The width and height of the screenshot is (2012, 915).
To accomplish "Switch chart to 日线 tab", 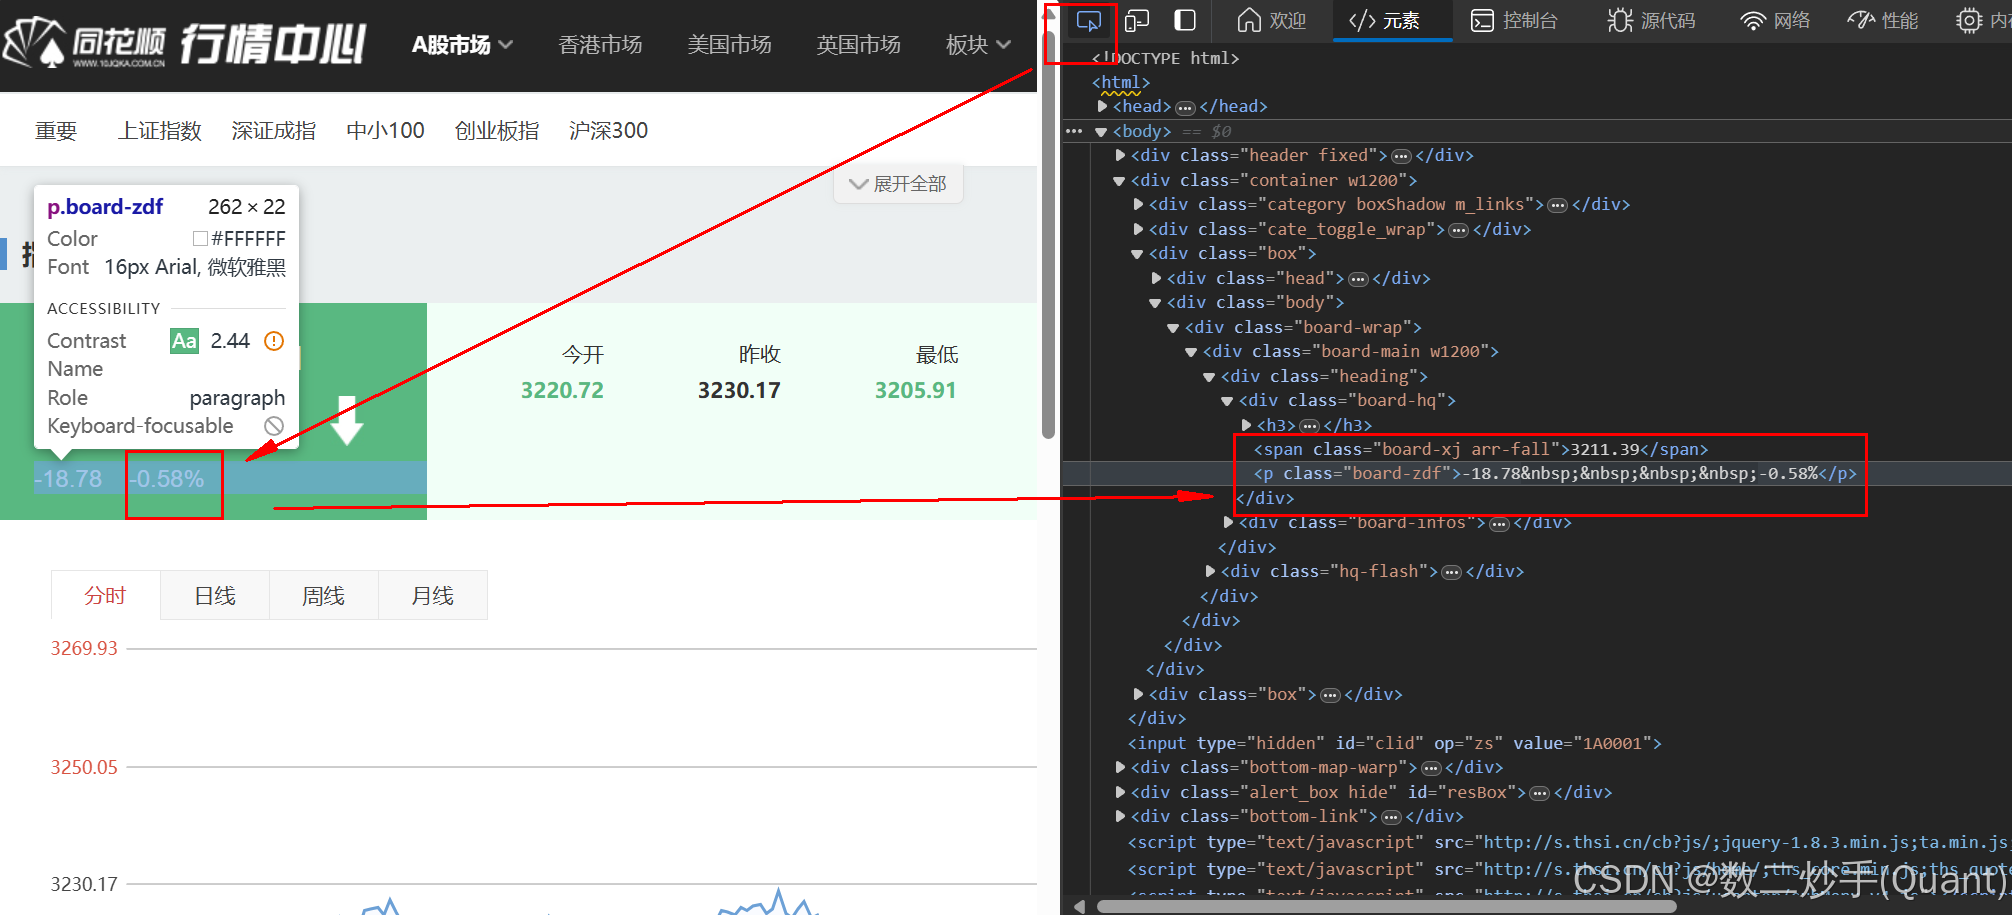I will [215, 596].
